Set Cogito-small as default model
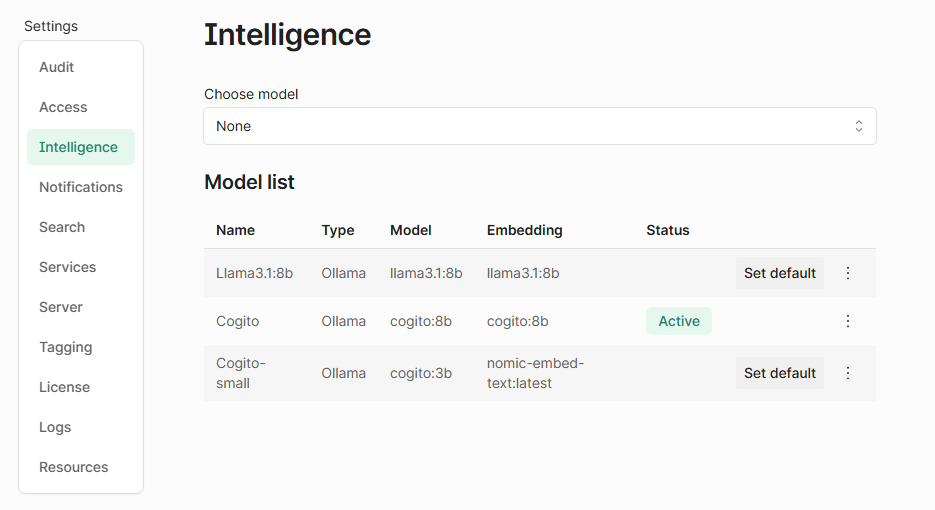The width and height of the screenshot is (935, 510). point(780,373)
